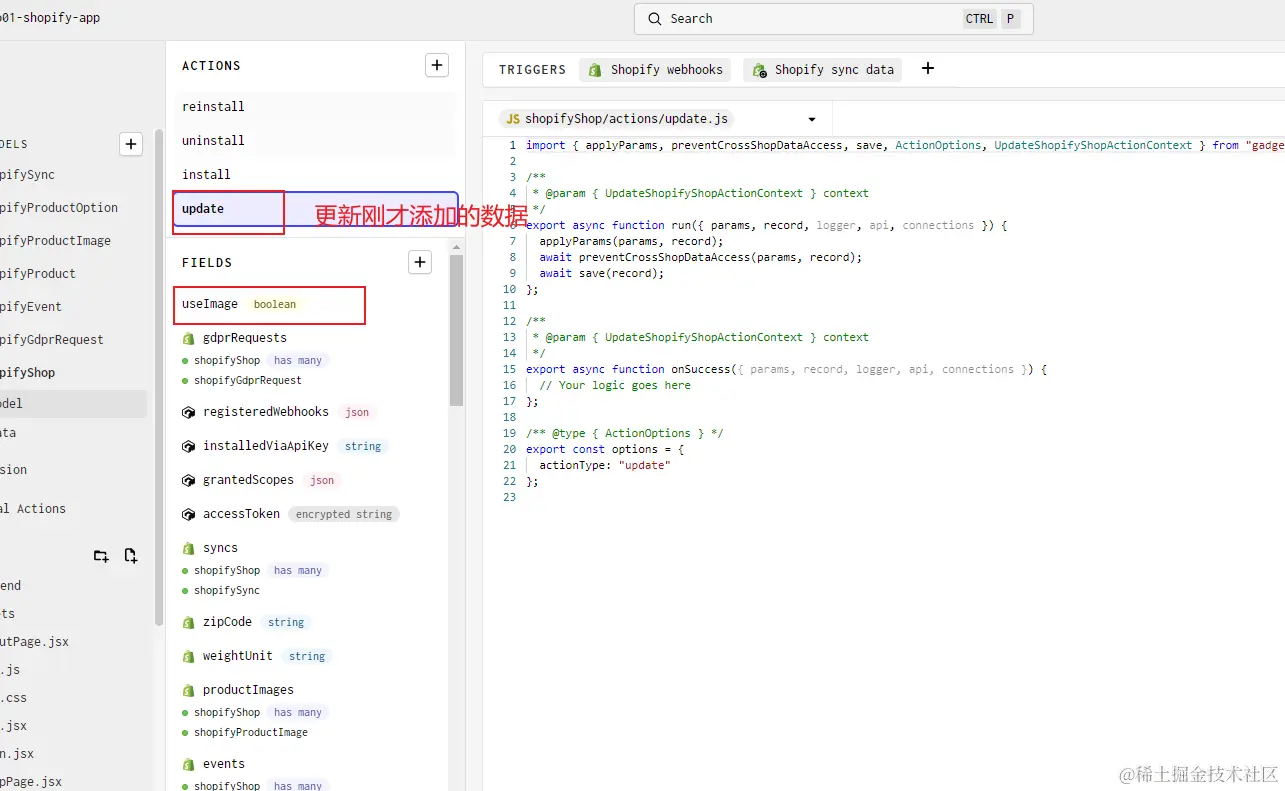Image resolution: width=1285 pixels, height=791 pixels.
Task: Click the Shopify icon beside zipCode field
Action: click(188, 623)
